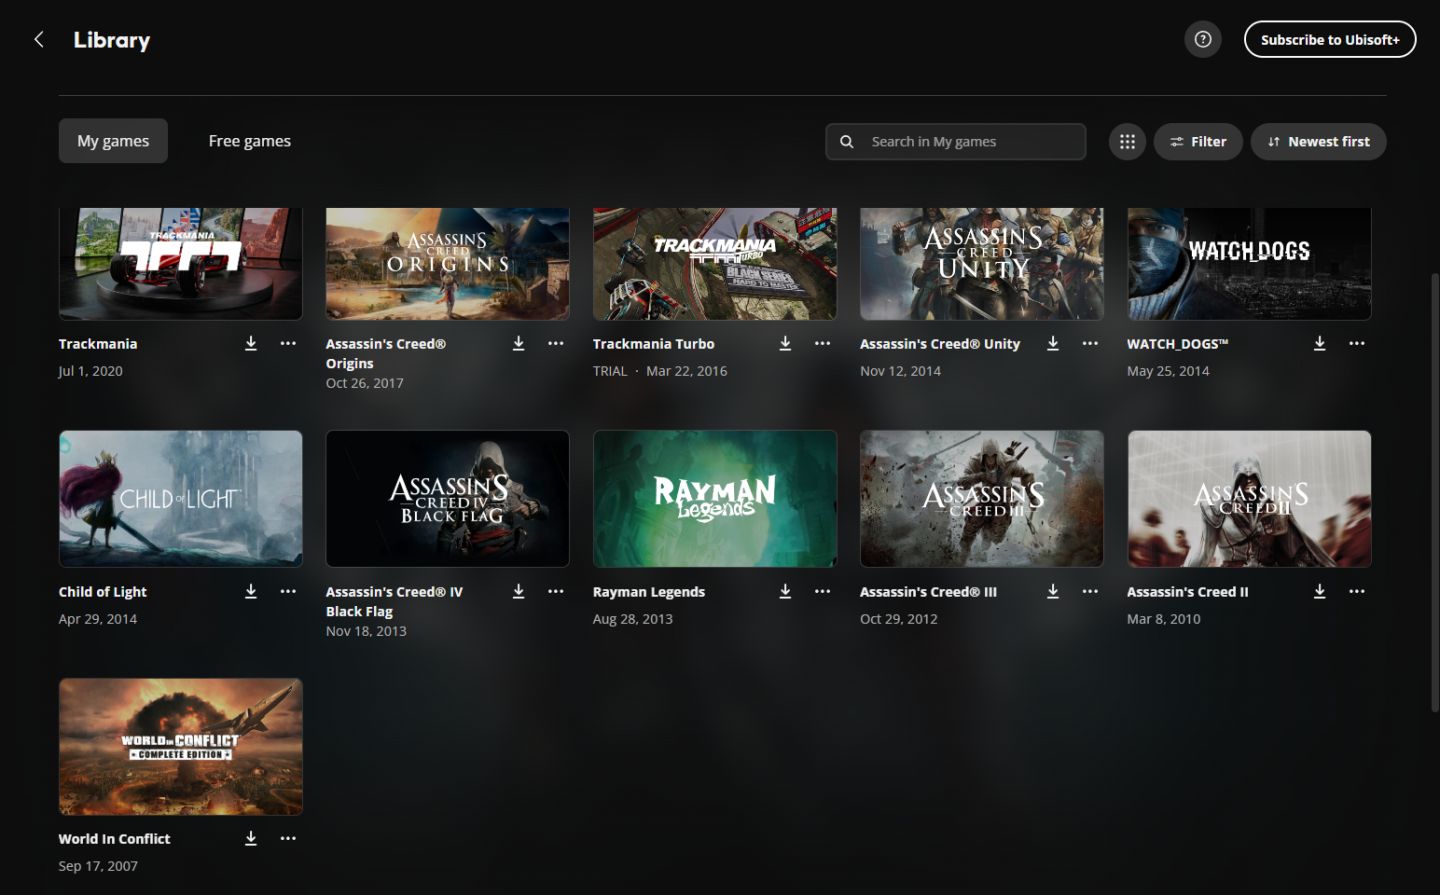Screen dimensions: 1440x895
Task: Download Rayman Legends
Action: click(x=785, y=591)
